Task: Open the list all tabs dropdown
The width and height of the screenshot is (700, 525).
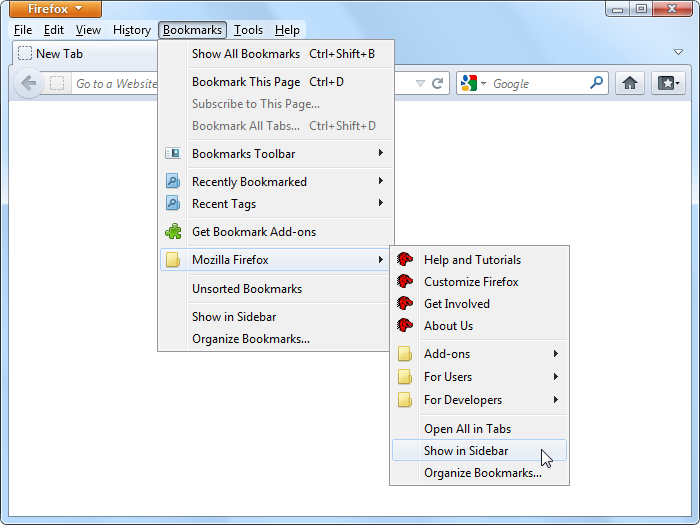Action: pos(678,53)
